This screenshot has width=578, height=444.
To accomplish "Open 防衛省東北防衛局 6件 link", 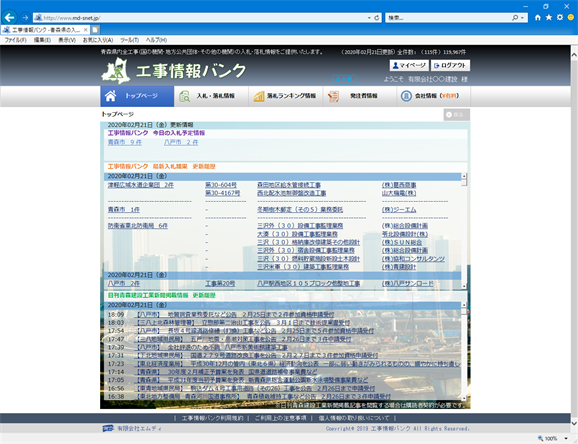I will coord(137,226).
